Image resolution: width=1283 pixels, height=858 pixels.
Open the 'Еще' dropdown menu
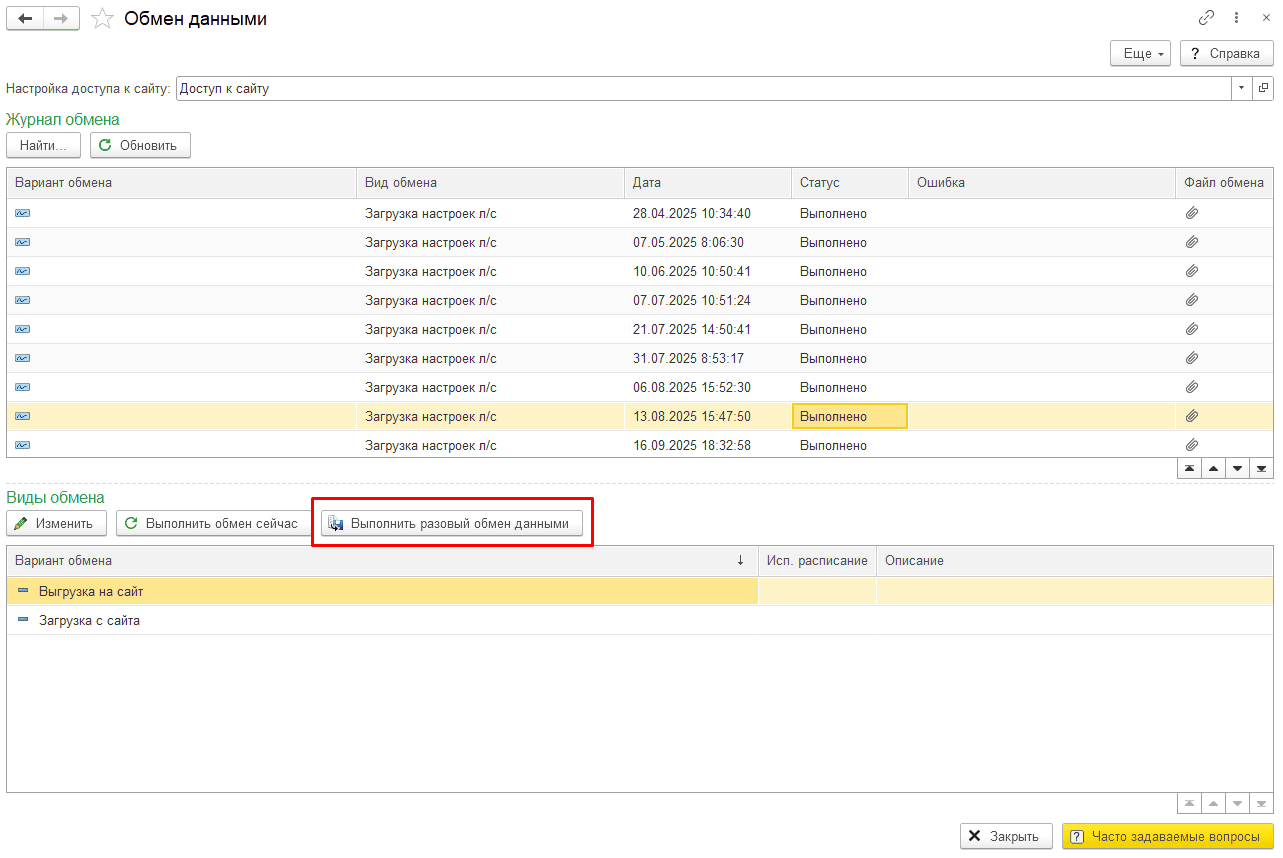(1140, 54)
